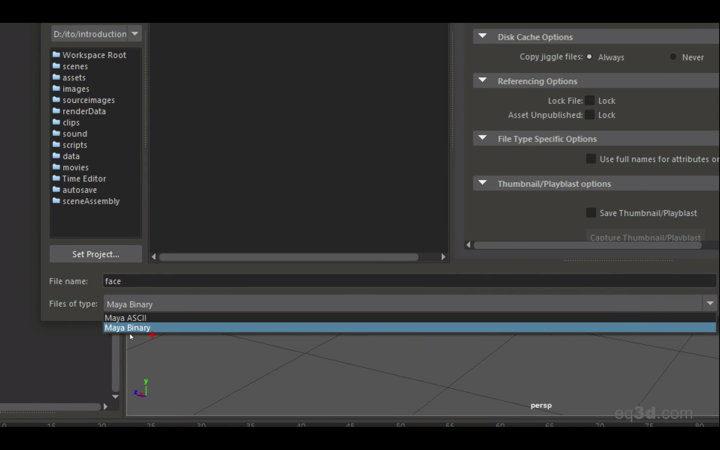The height and width of the screenshot is (450, 720).
Task: Toggle the Asset Unpublished Lock checkbox
Action: point(590,115)
